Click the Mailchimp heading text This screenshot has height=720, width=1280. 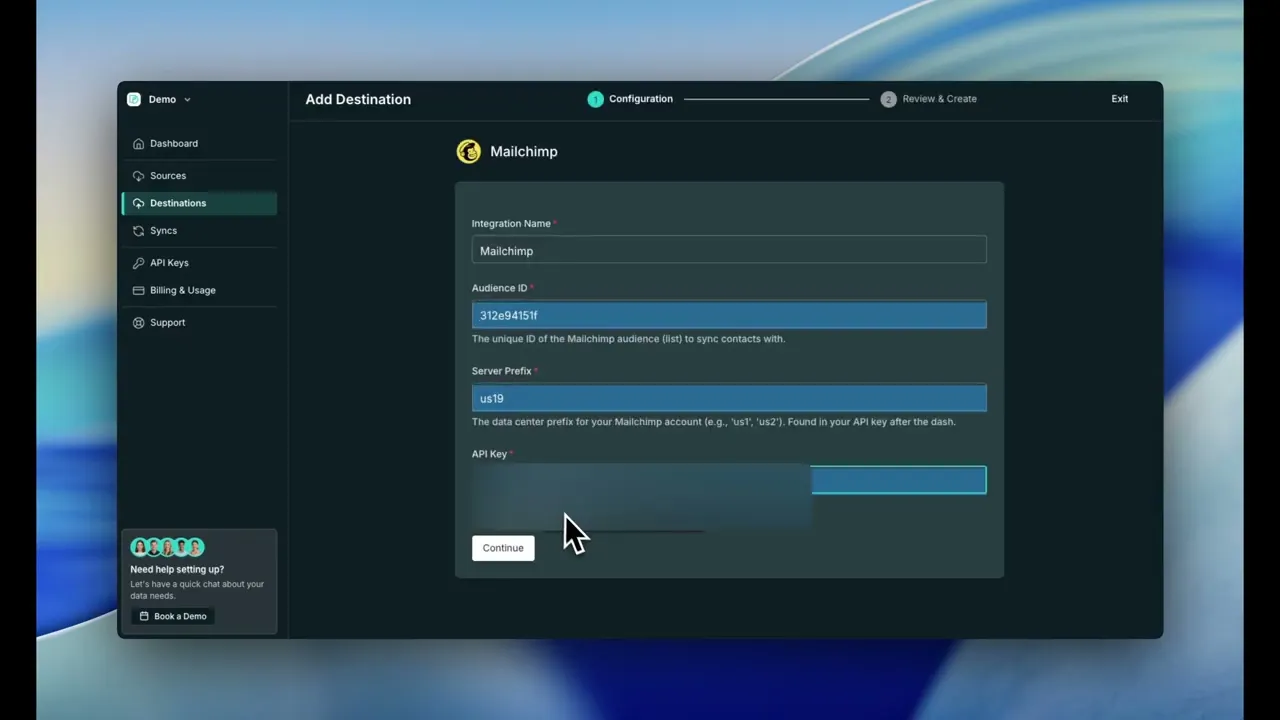tap(524, 151)
